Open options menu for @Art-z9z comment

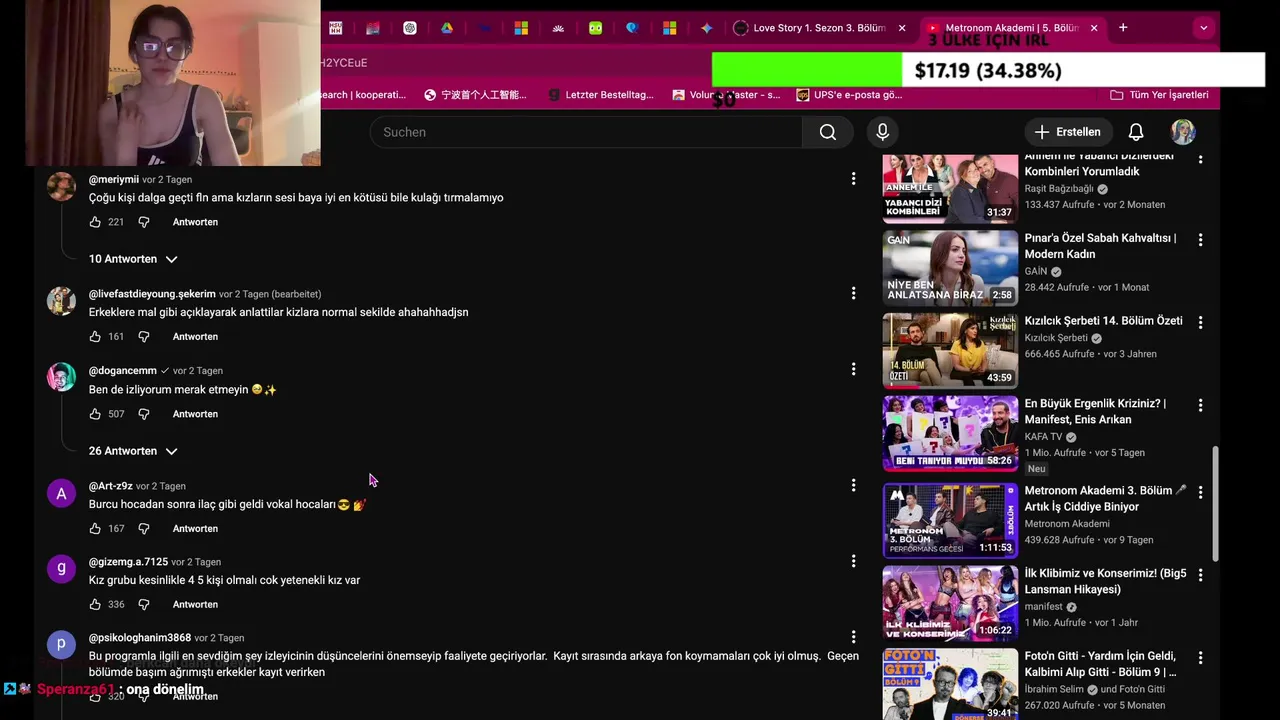coord(853,485)
